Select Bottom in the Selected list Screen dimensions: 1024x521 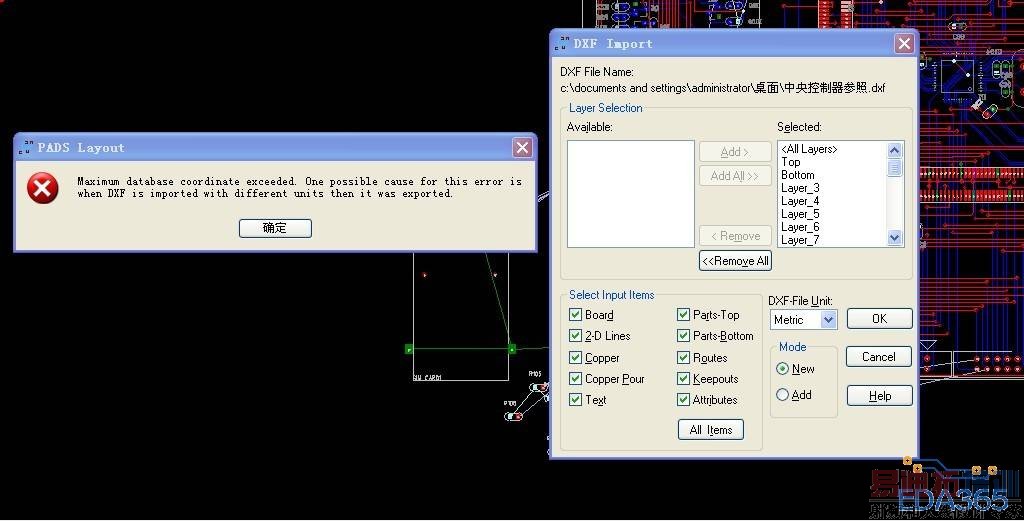[x=797, y=175]
